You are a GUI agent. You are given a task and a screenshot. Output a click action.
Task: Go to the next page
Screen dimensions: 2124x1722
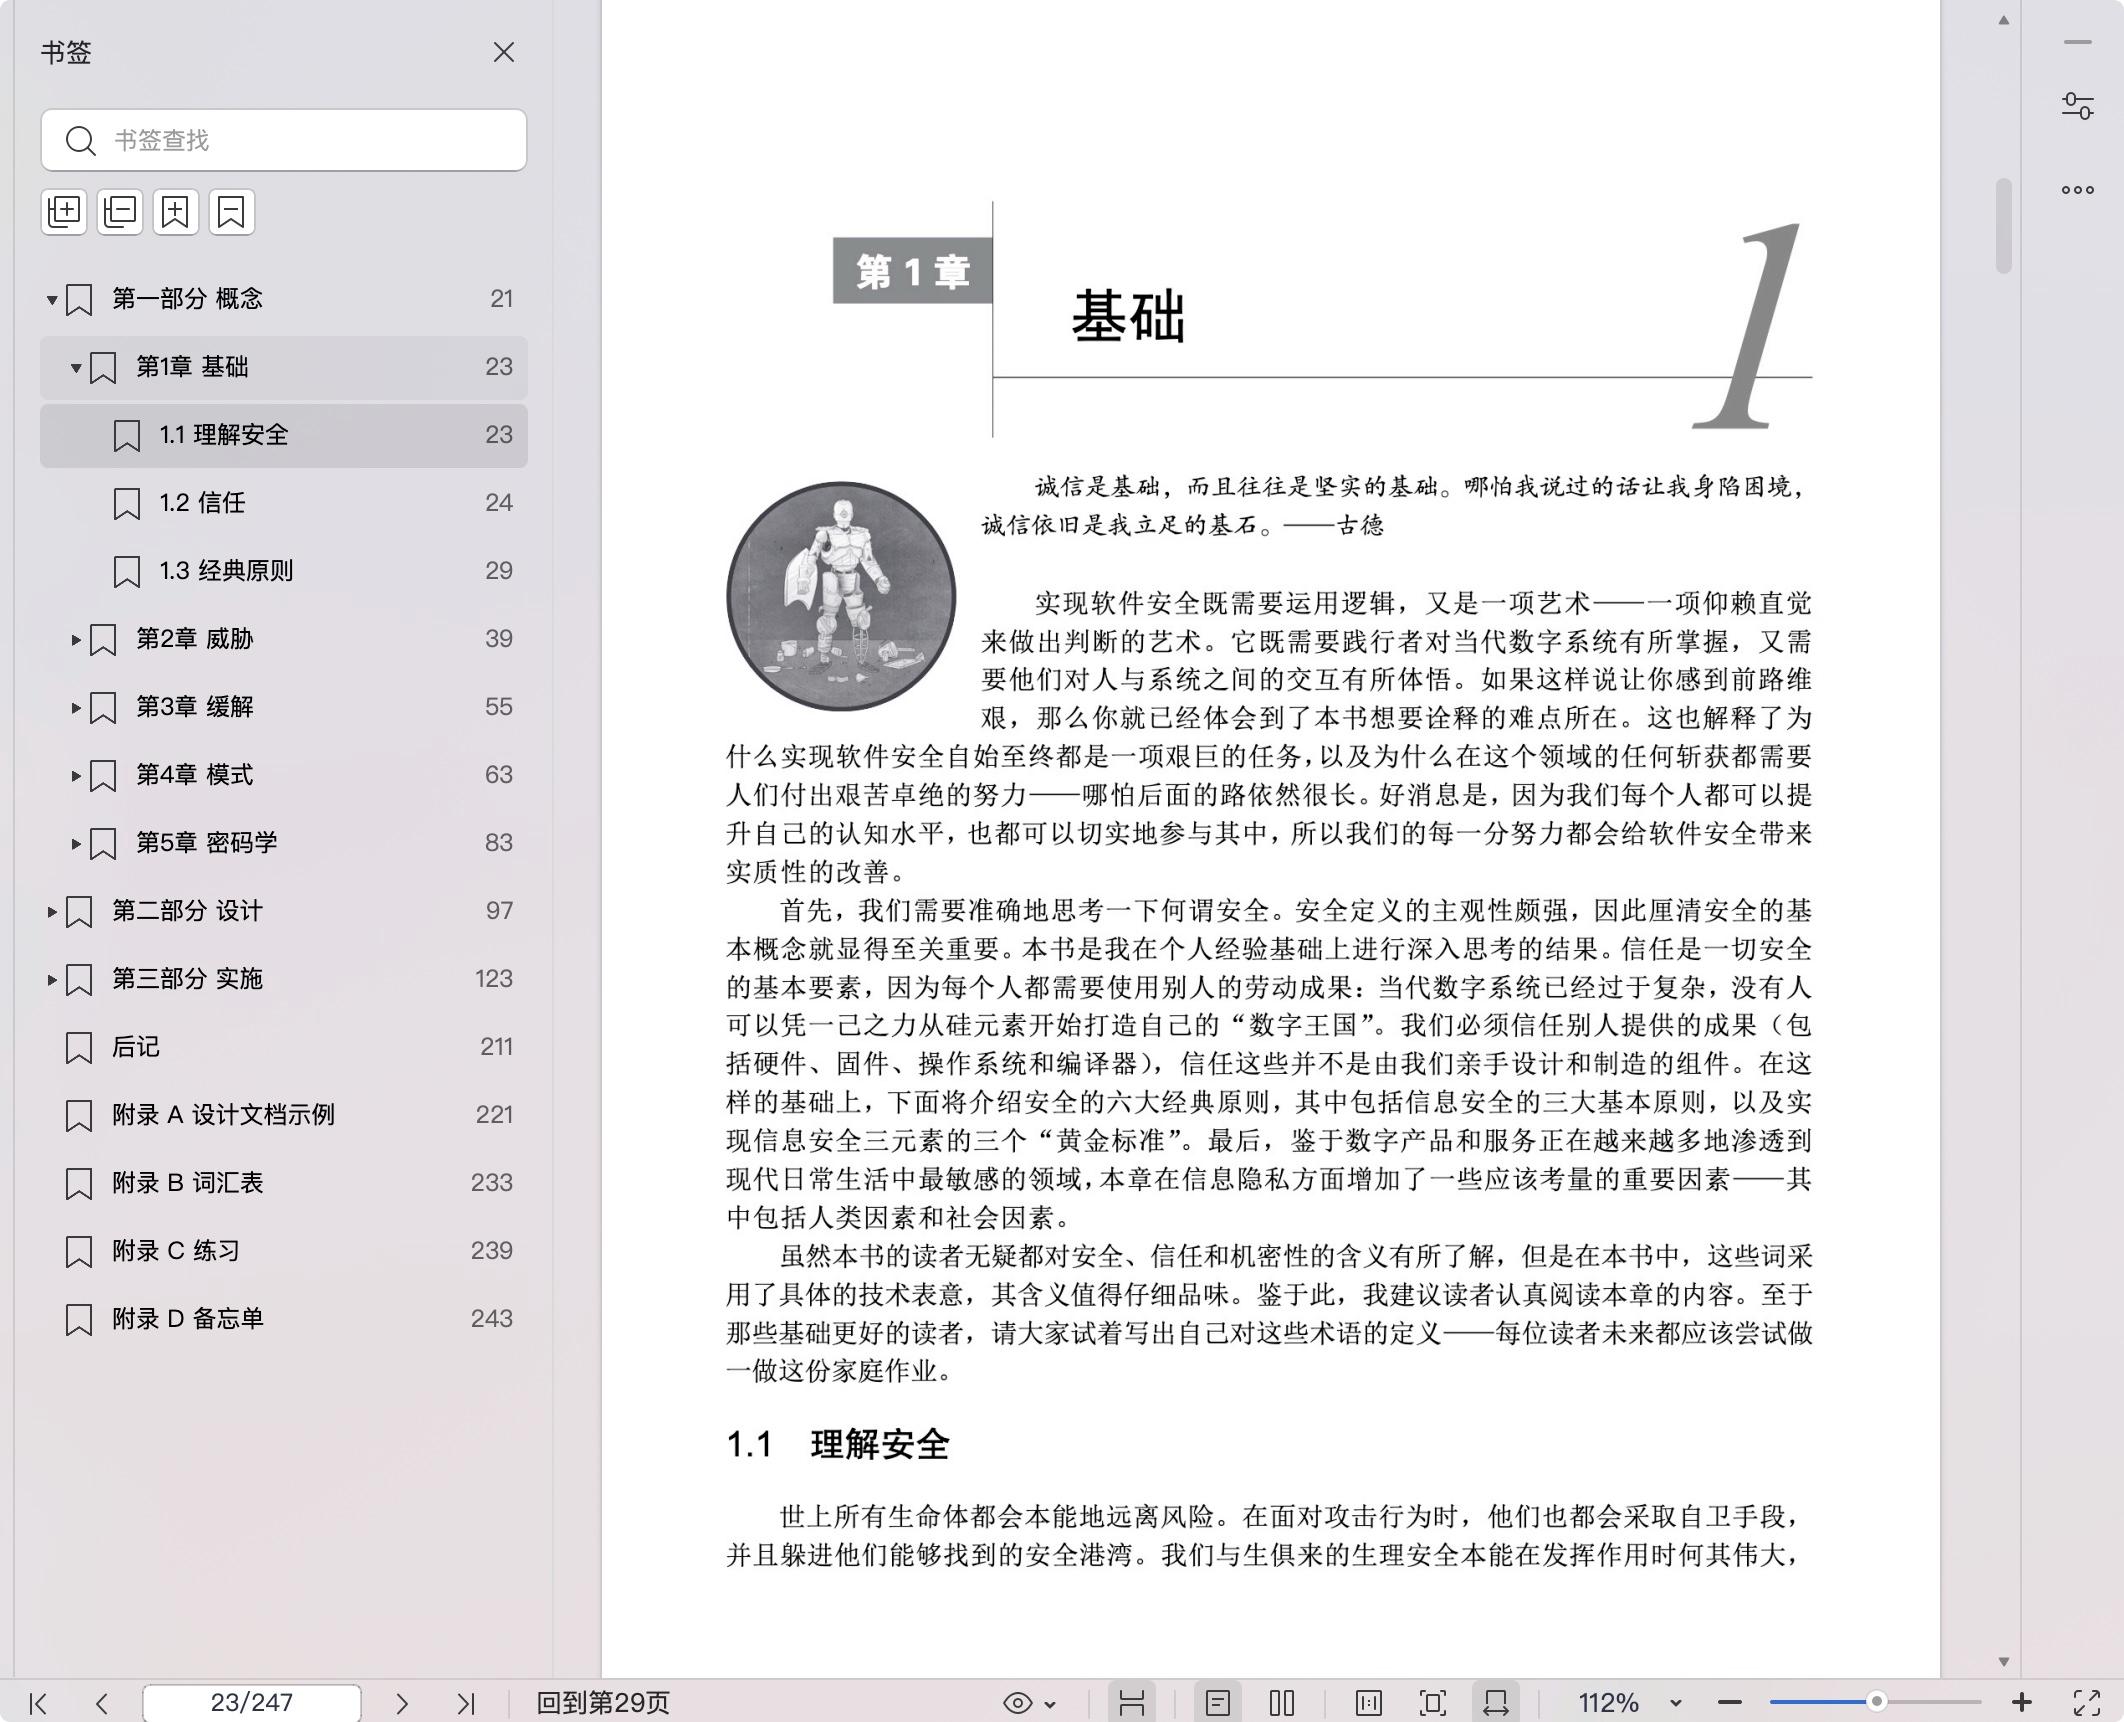402,1703
